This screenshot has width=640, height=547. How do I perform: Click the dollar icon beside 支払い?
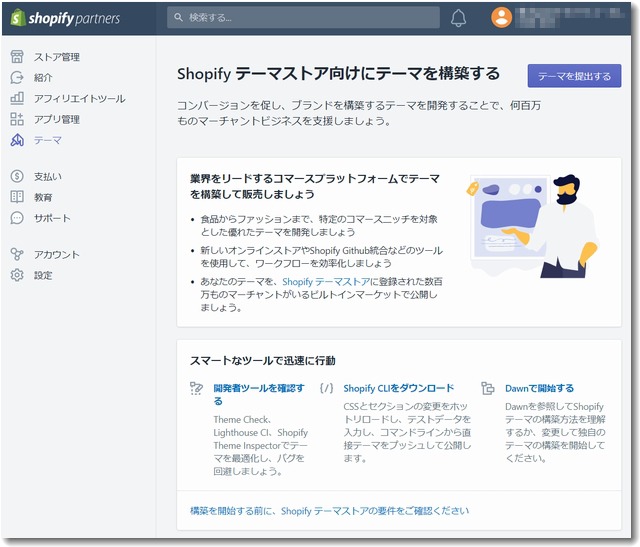click(x=17, y=176)
